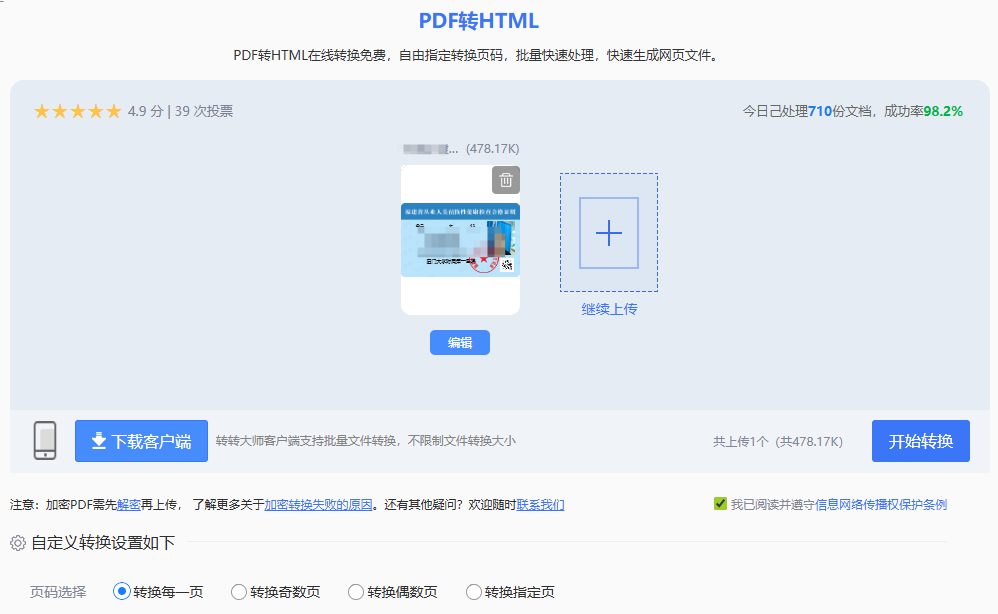Image resolution: width=998 pixels, height=614 pixels.
Task: Click the uploaded PDF preview thumbnail
Action: pyautogui.click(x=460, y=240)
